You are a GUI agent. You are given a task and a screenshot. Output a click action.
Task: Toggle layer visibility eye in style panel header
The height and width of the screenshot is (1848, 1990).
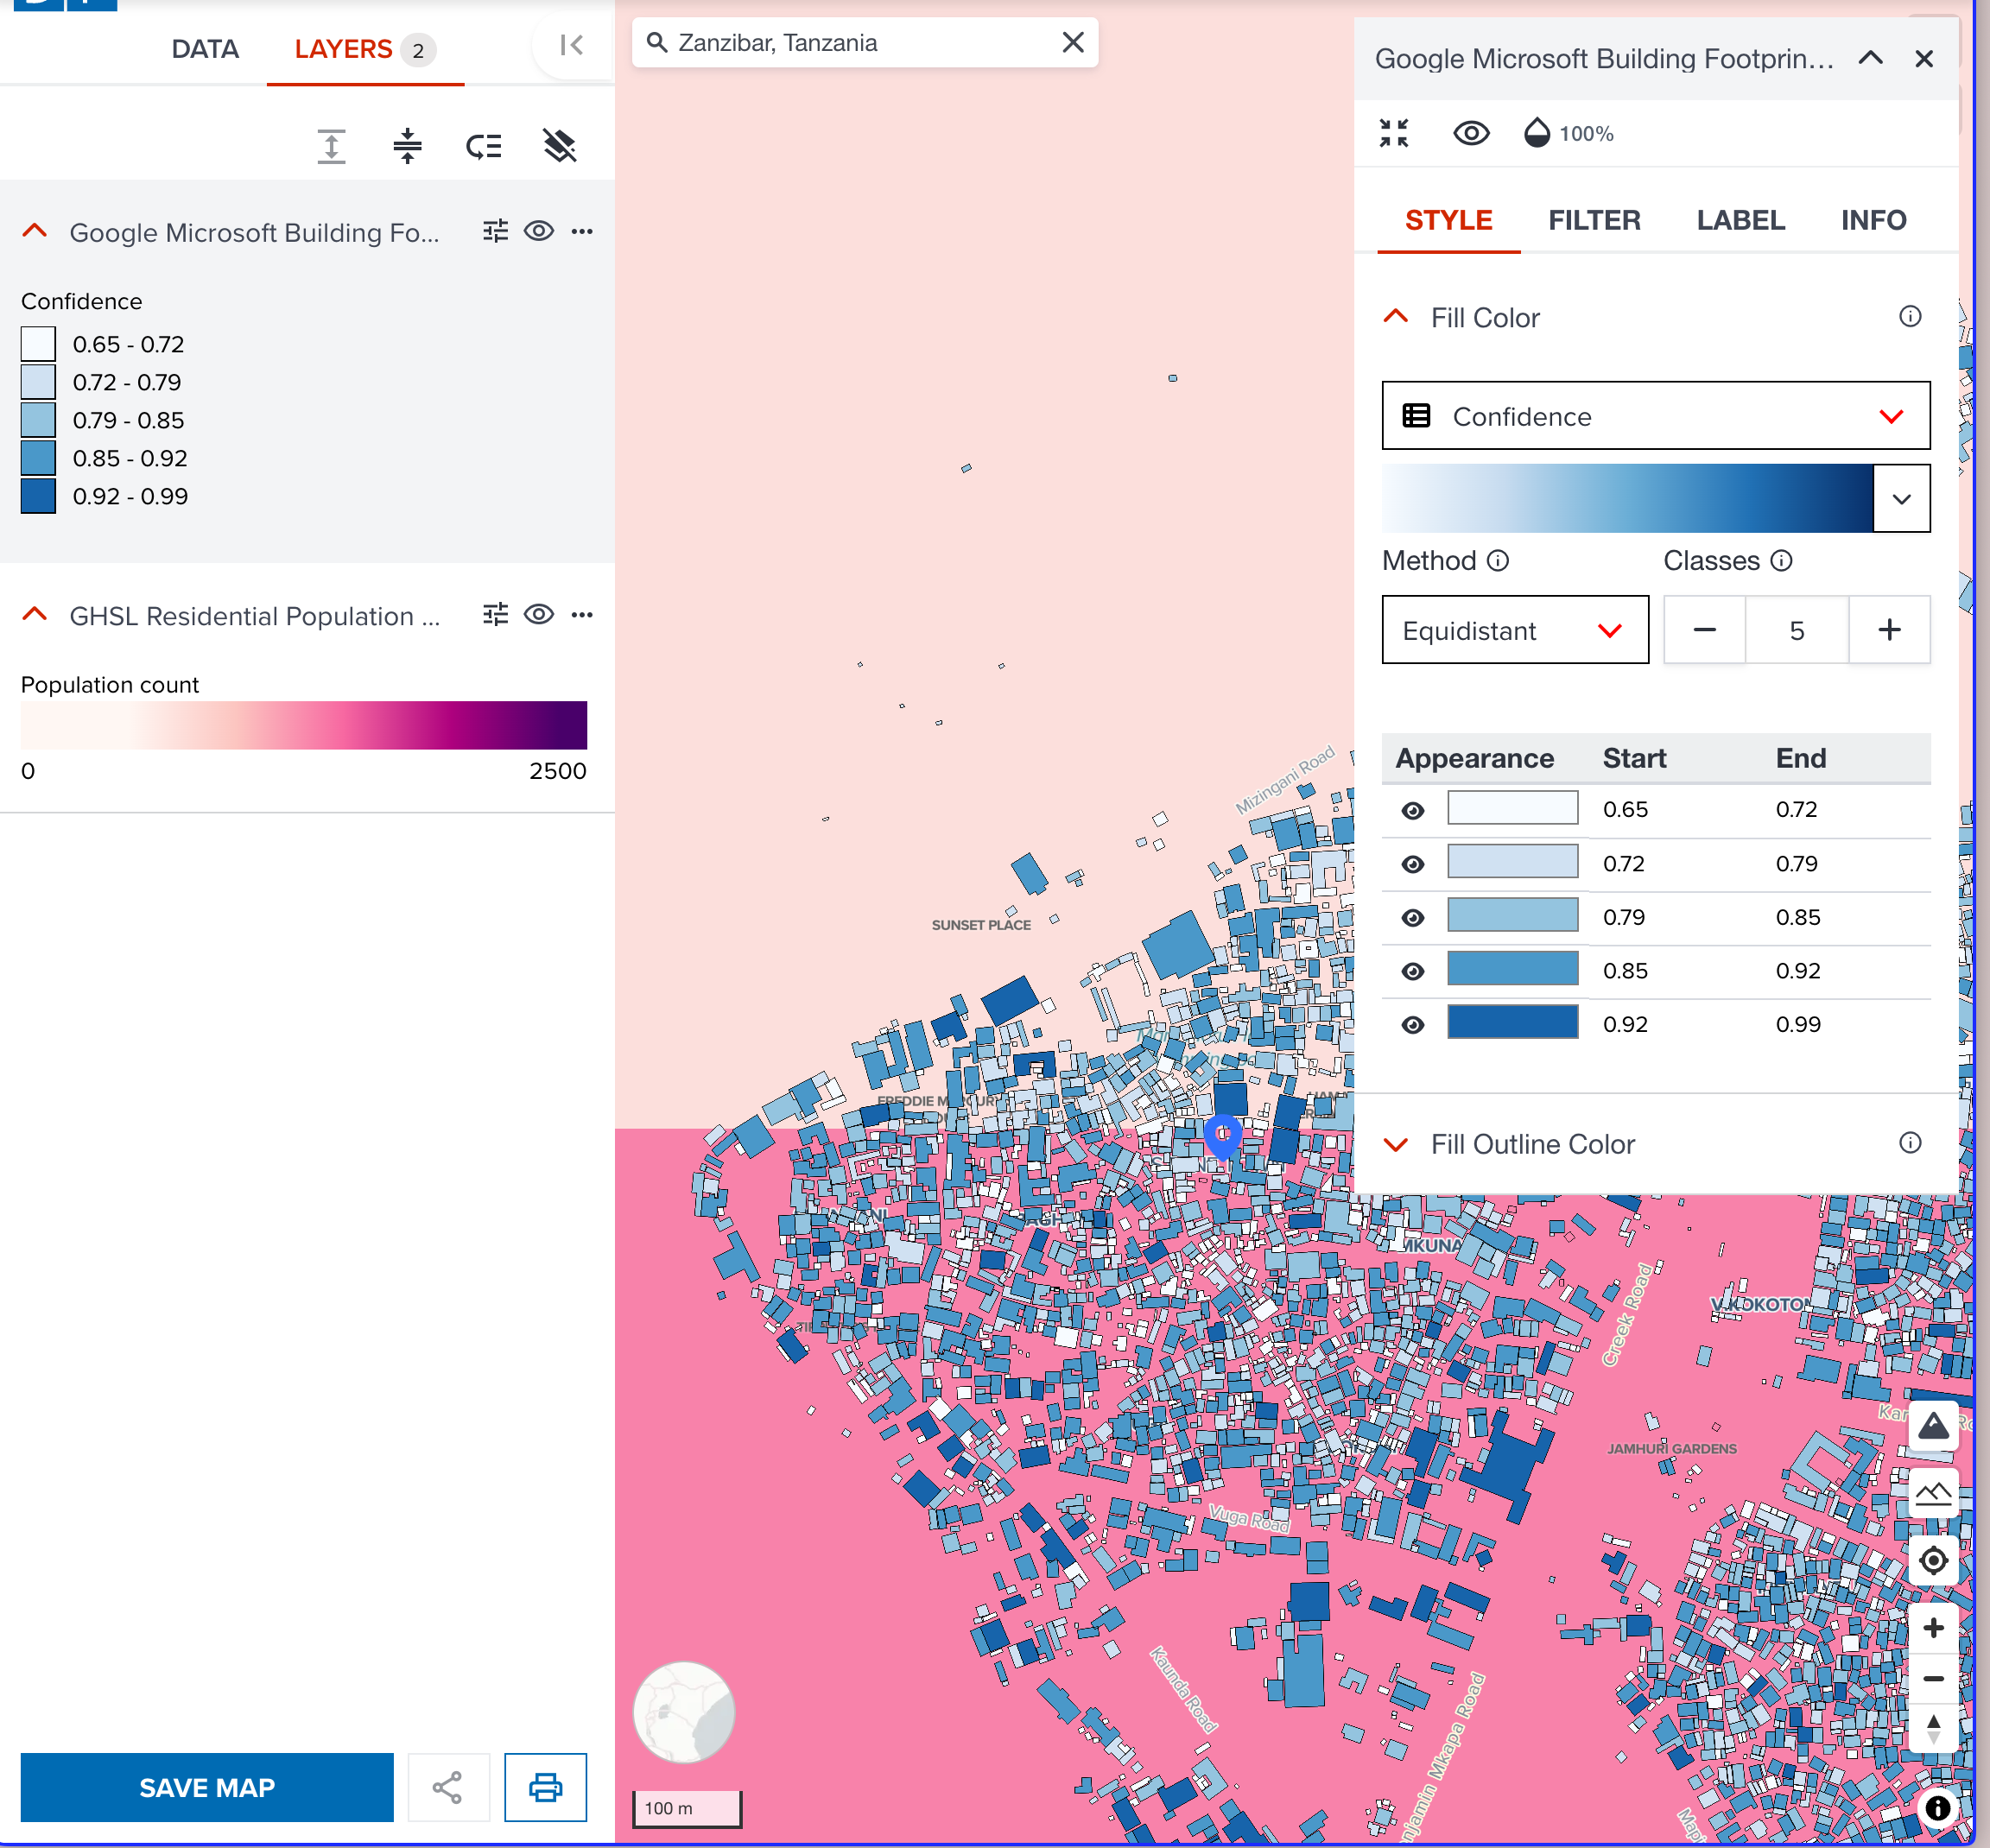coord(1470,131)
